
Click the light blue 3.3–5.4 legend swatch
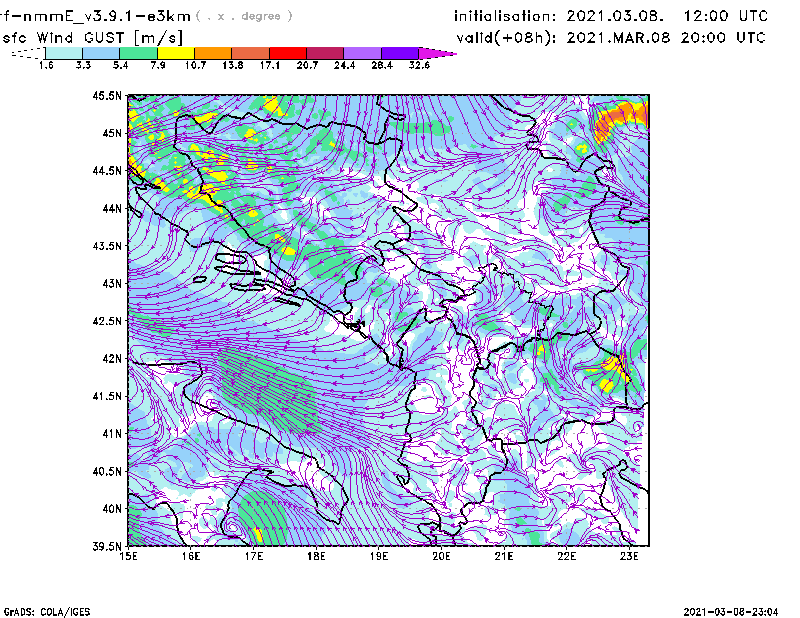point(101,53)
